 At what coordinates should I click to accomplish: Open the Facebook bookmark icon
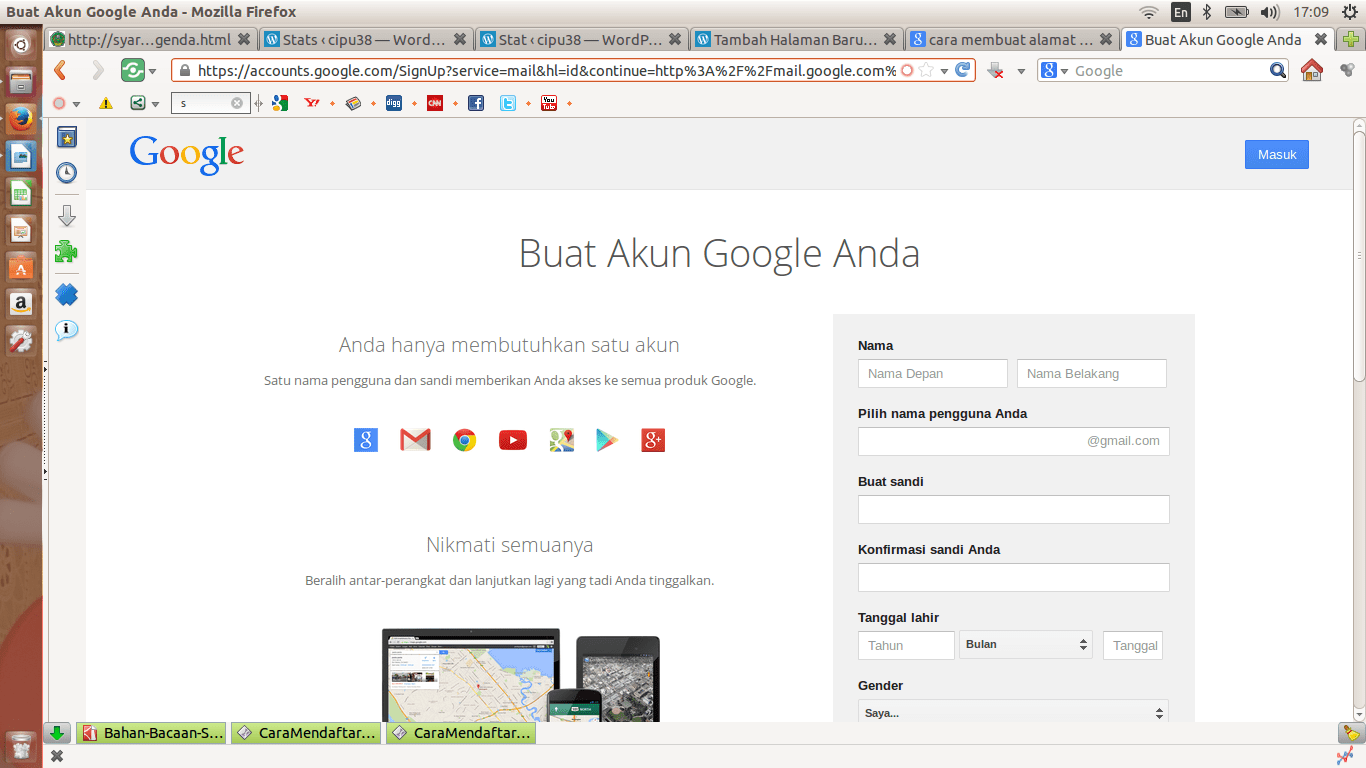[x=476, y=103]
